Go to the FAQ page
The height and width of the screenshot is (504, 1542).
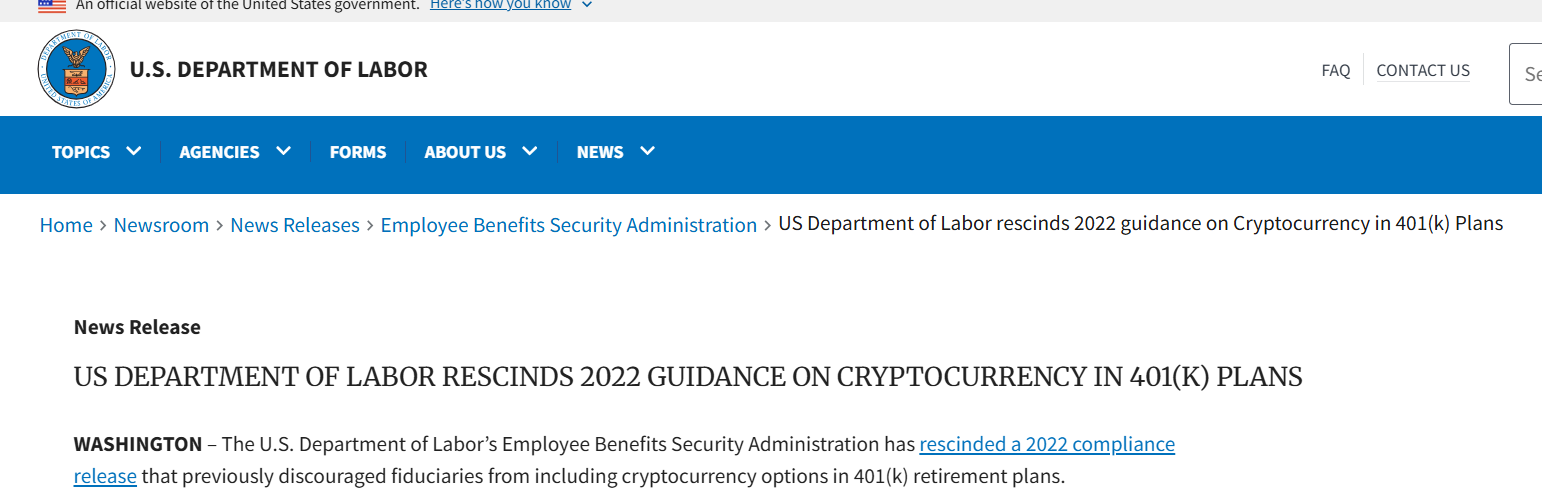click(1336, 70)
